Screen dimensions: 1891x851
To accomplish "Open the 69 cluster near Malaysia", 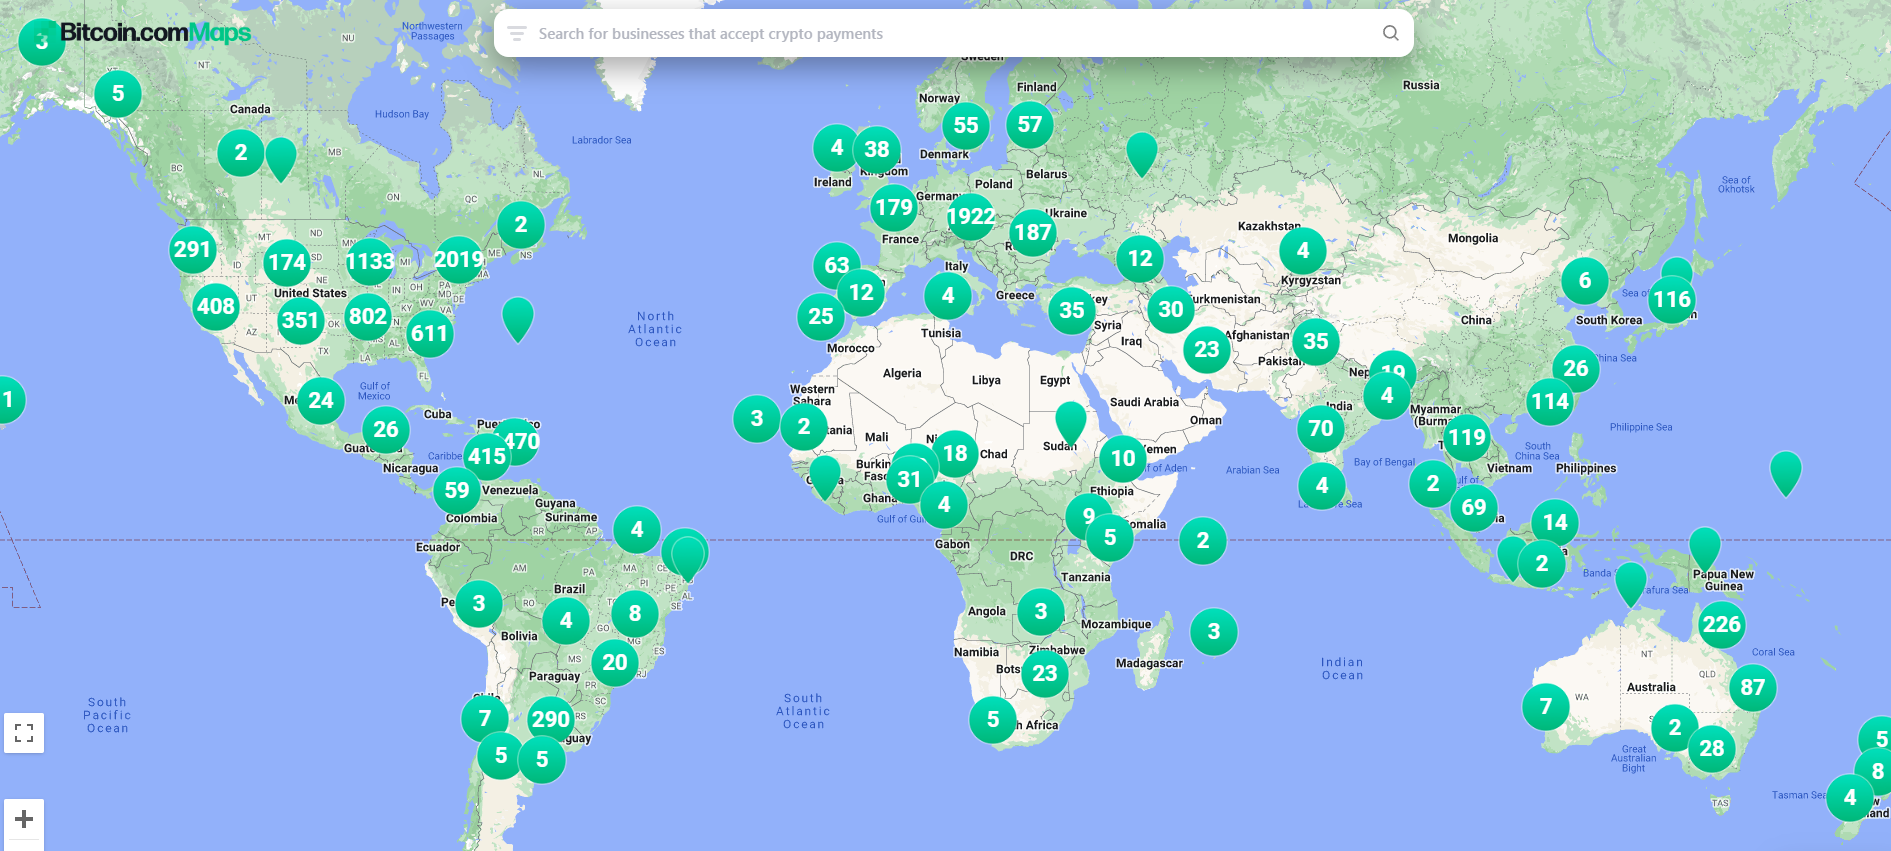I will click(x=1474, y=507).
